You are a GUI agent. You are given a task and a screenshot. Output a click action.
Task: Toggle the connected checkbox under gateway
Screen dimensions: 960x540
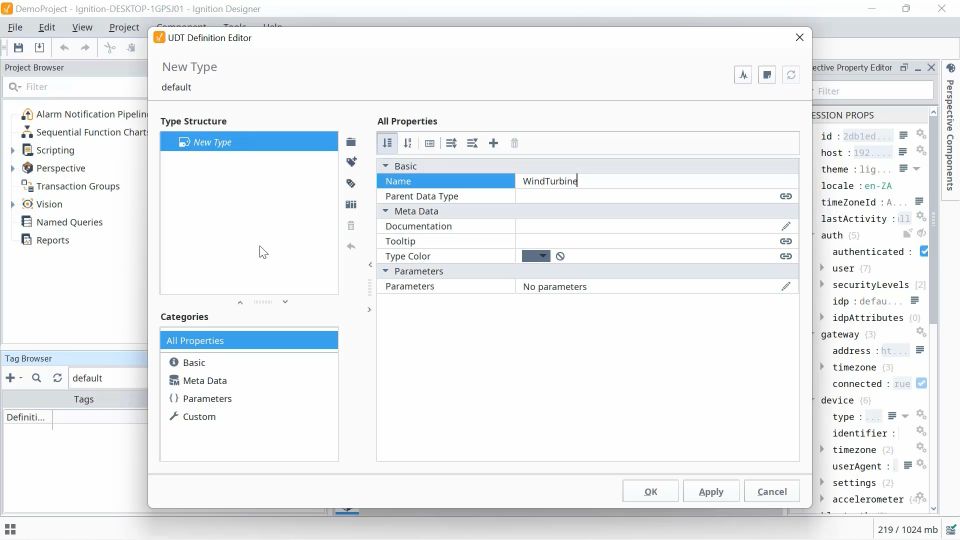tap(921, 383)
